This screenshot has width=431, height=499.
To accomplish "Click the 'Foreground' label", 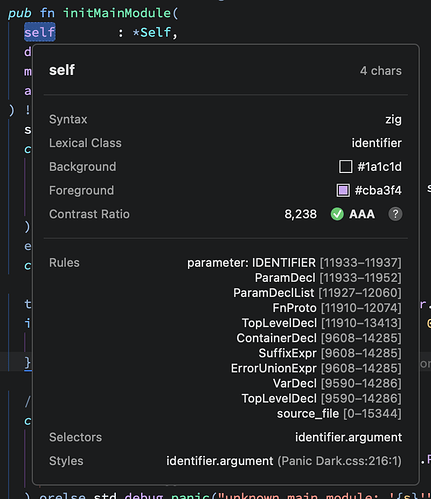I will (81, 190).
